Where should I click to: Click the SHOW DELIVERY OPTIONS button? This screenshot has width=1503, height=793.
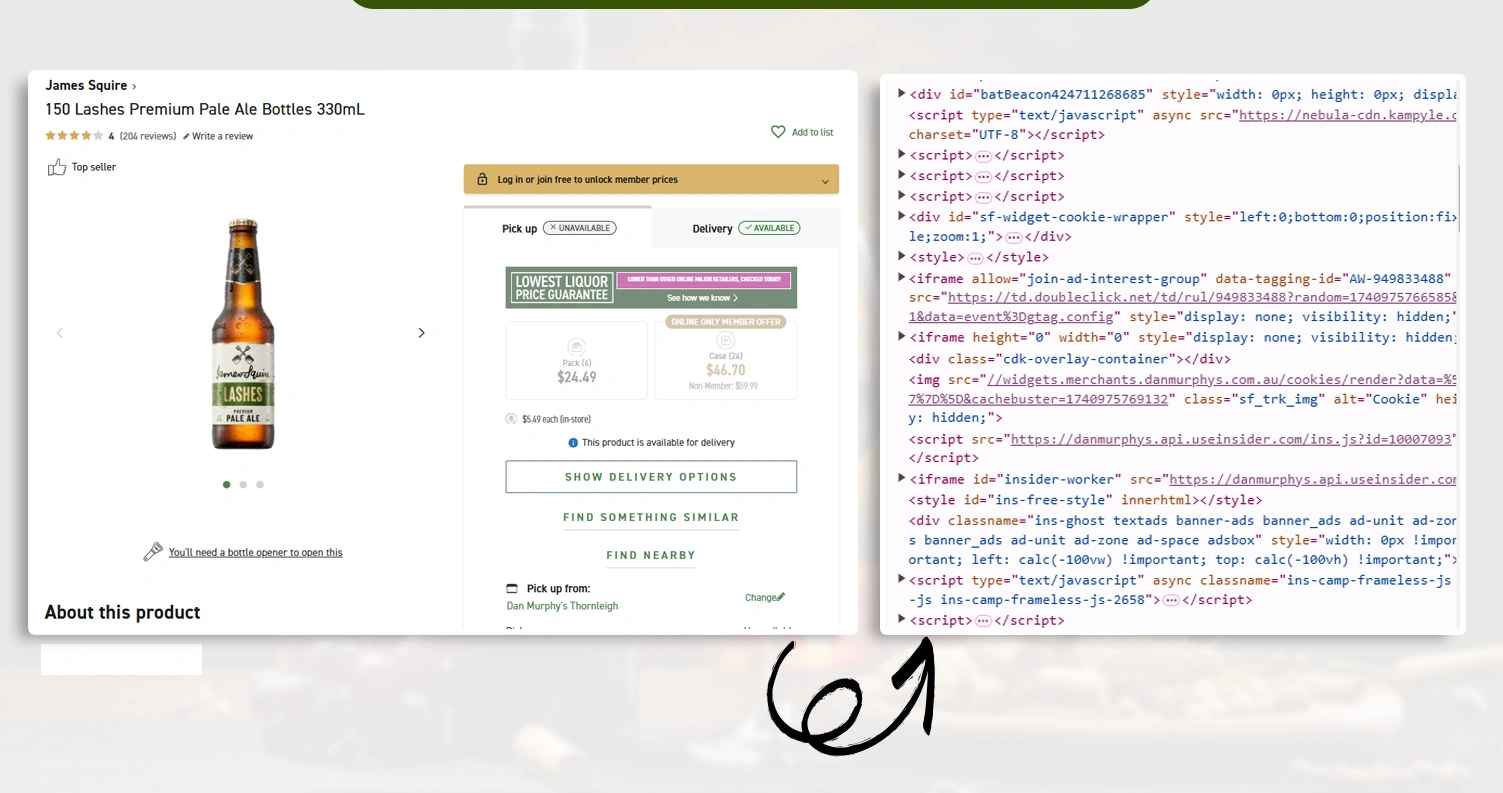650,477
